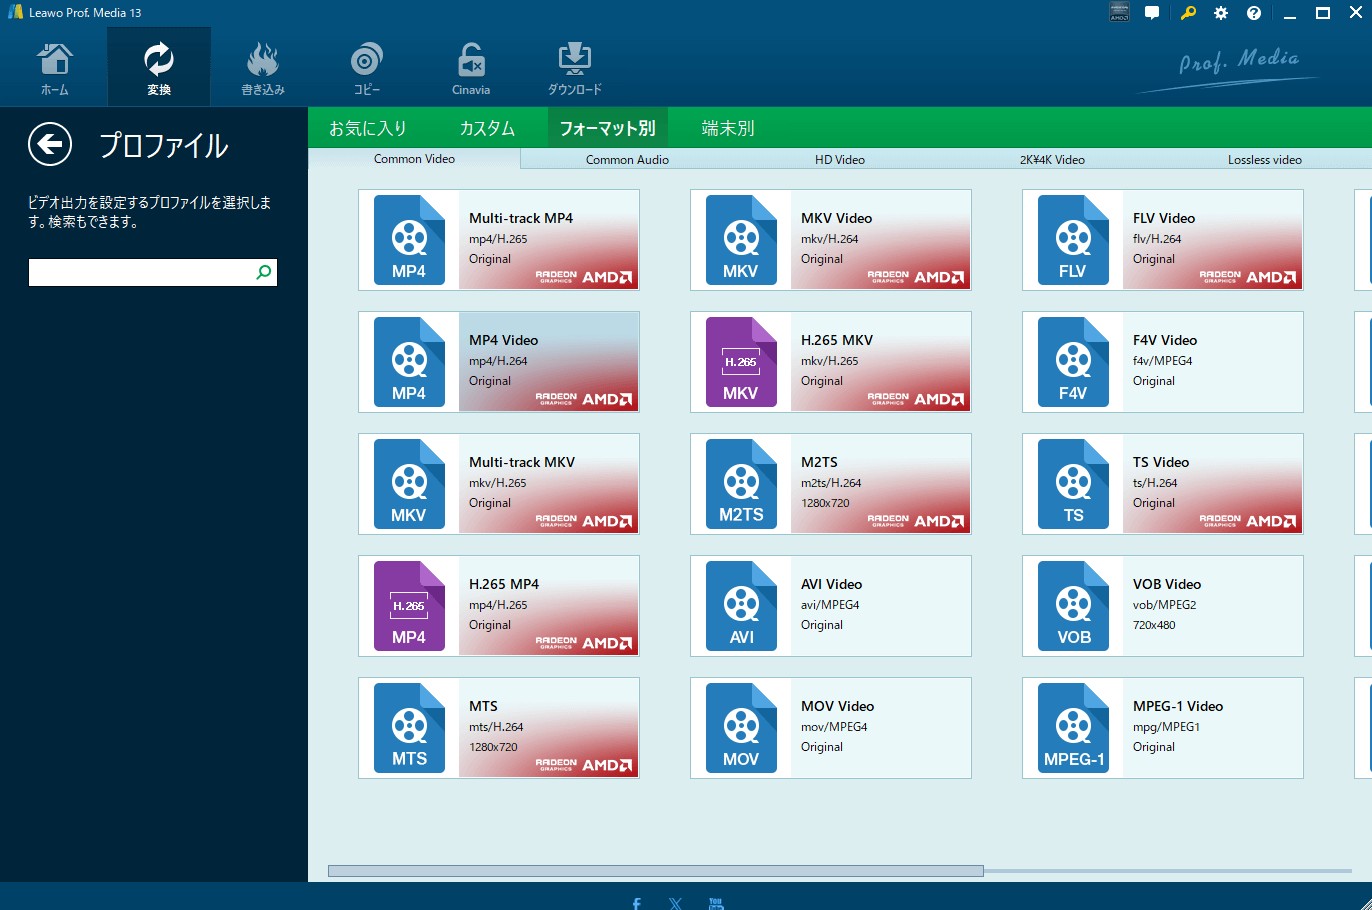Viewport: 1372px width, 910px height.
Task: Select the FLV file icon
Action: (1073, 240)
